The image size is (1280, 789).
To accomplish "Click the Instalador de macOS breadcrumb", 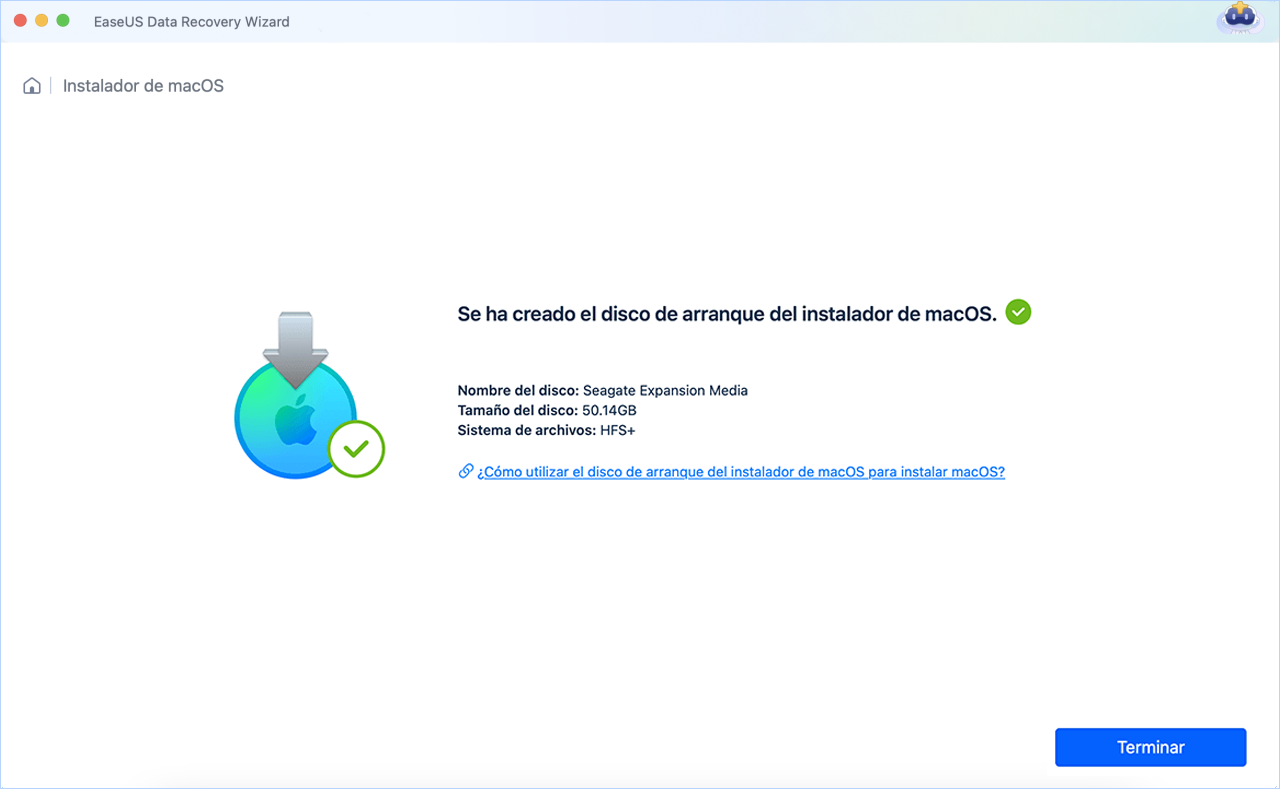I will 143,86.
